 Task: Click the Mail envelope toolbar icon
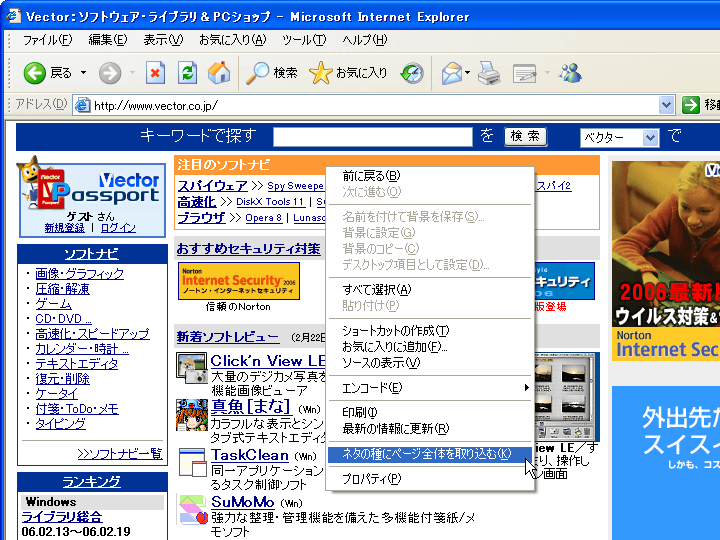click(x=452, y=73)
